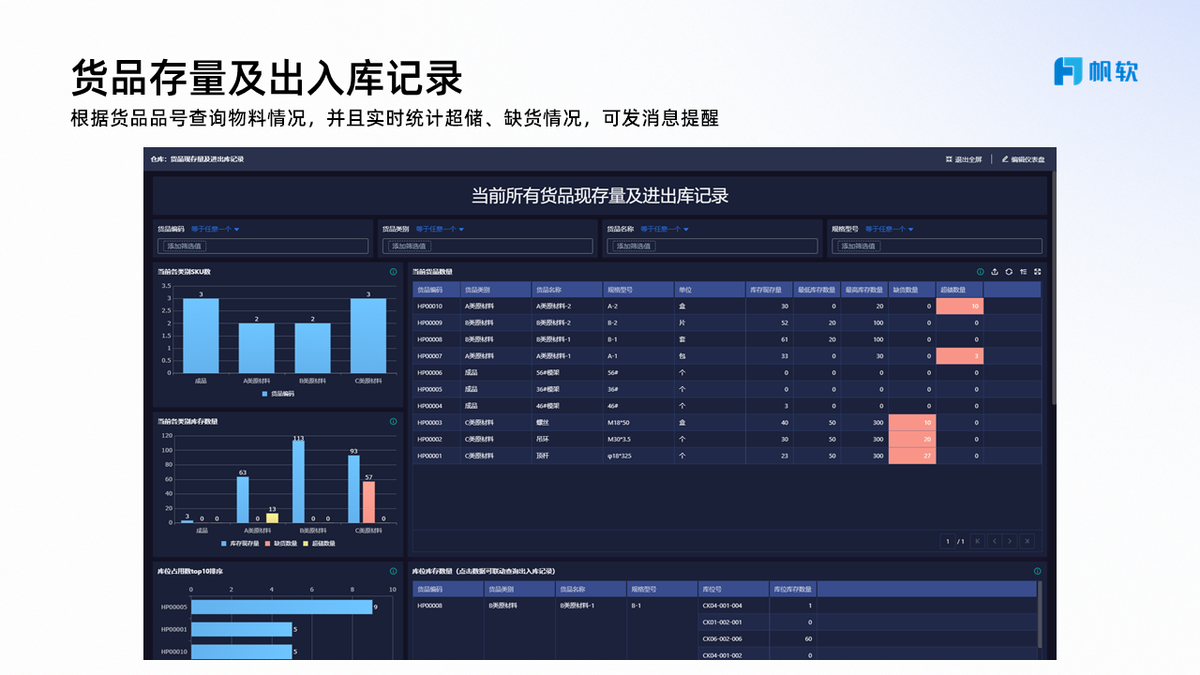This screenshot has height=675, width=1200.
Task: Click the 螺丝 product name cell
Action: [566, 422]
